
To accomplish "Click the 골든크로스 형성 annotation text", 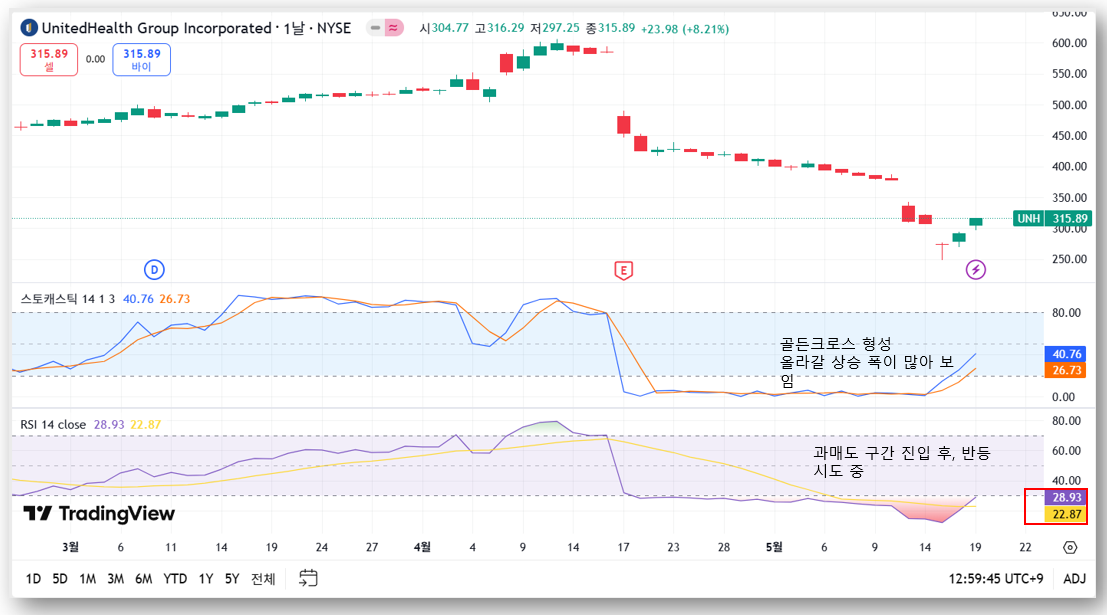I will click(836, 344).
